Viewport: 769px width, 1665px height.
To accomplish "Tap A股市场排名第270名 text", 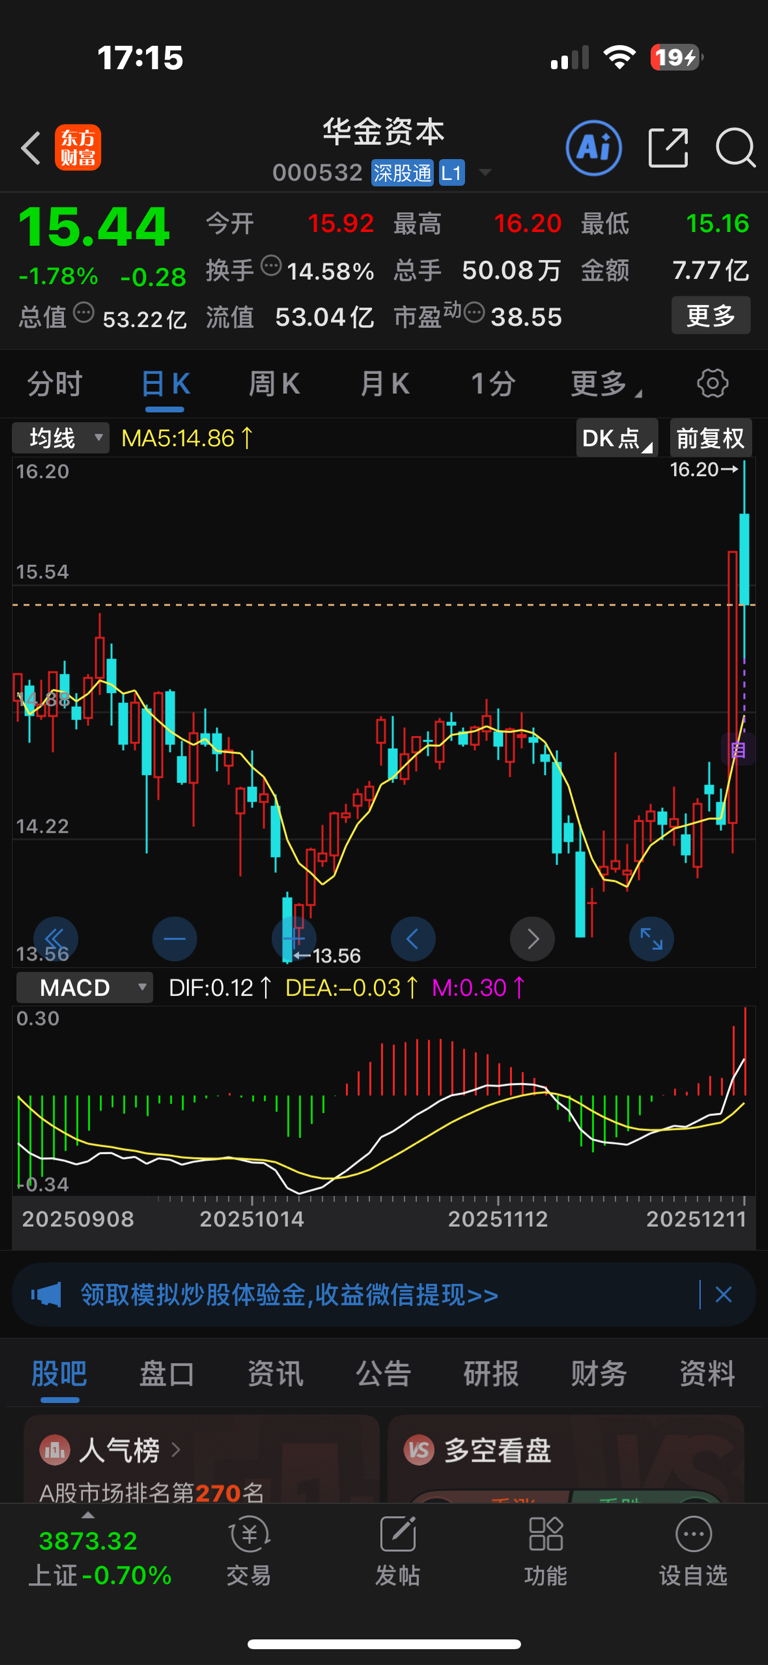I will tap(152, 1493).
